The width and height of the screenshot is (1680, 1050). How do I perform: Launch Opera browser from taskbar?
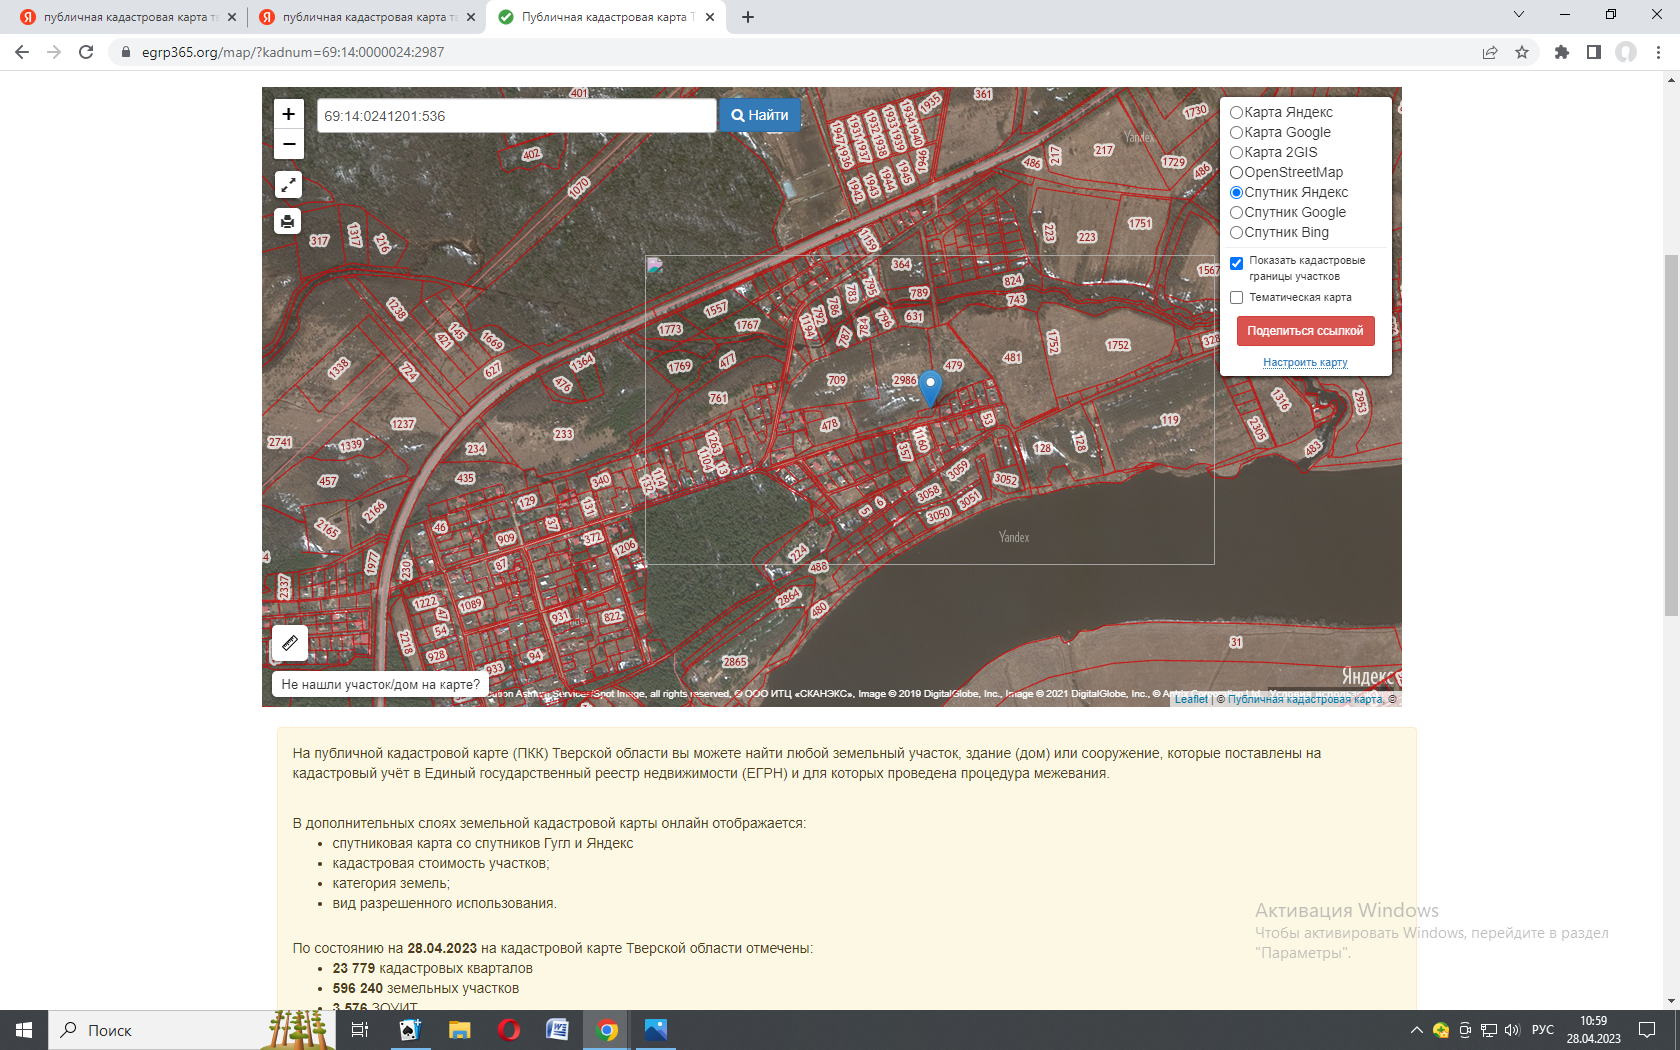[x=508, y=1030]
